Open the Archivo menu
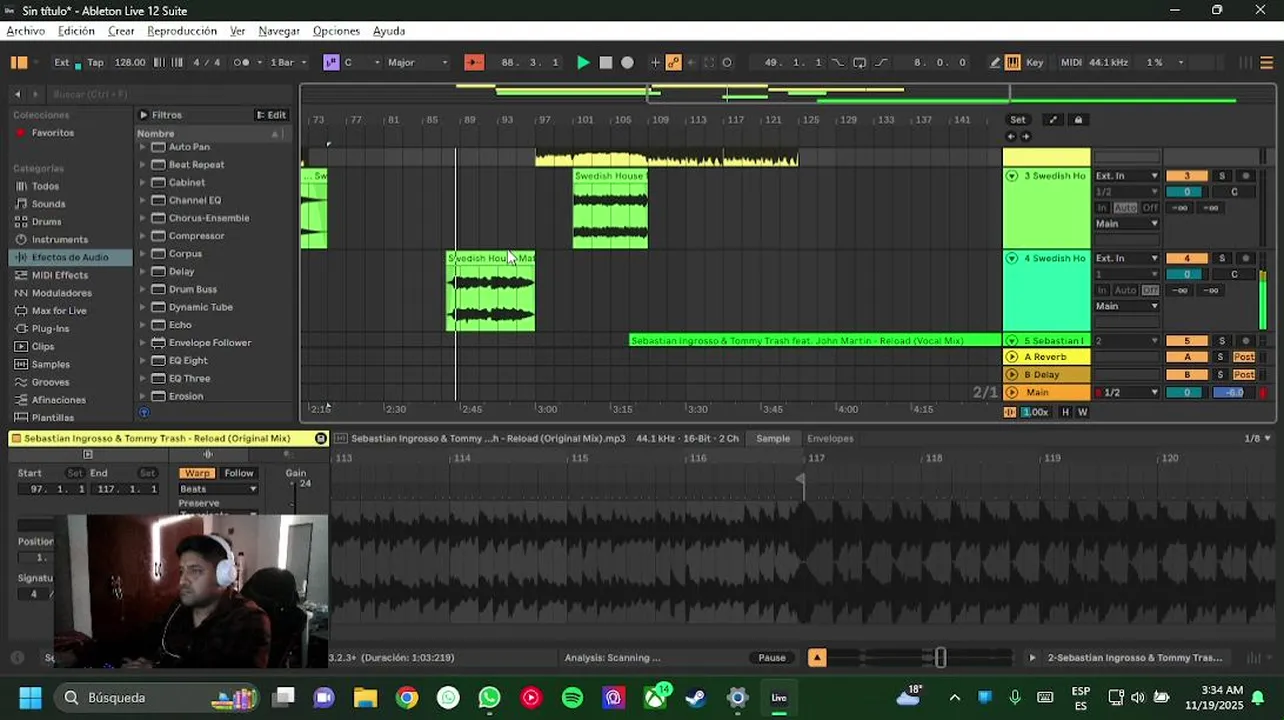Image resolution: width=1284 pixels, height=720 pixels. [25, 31]
